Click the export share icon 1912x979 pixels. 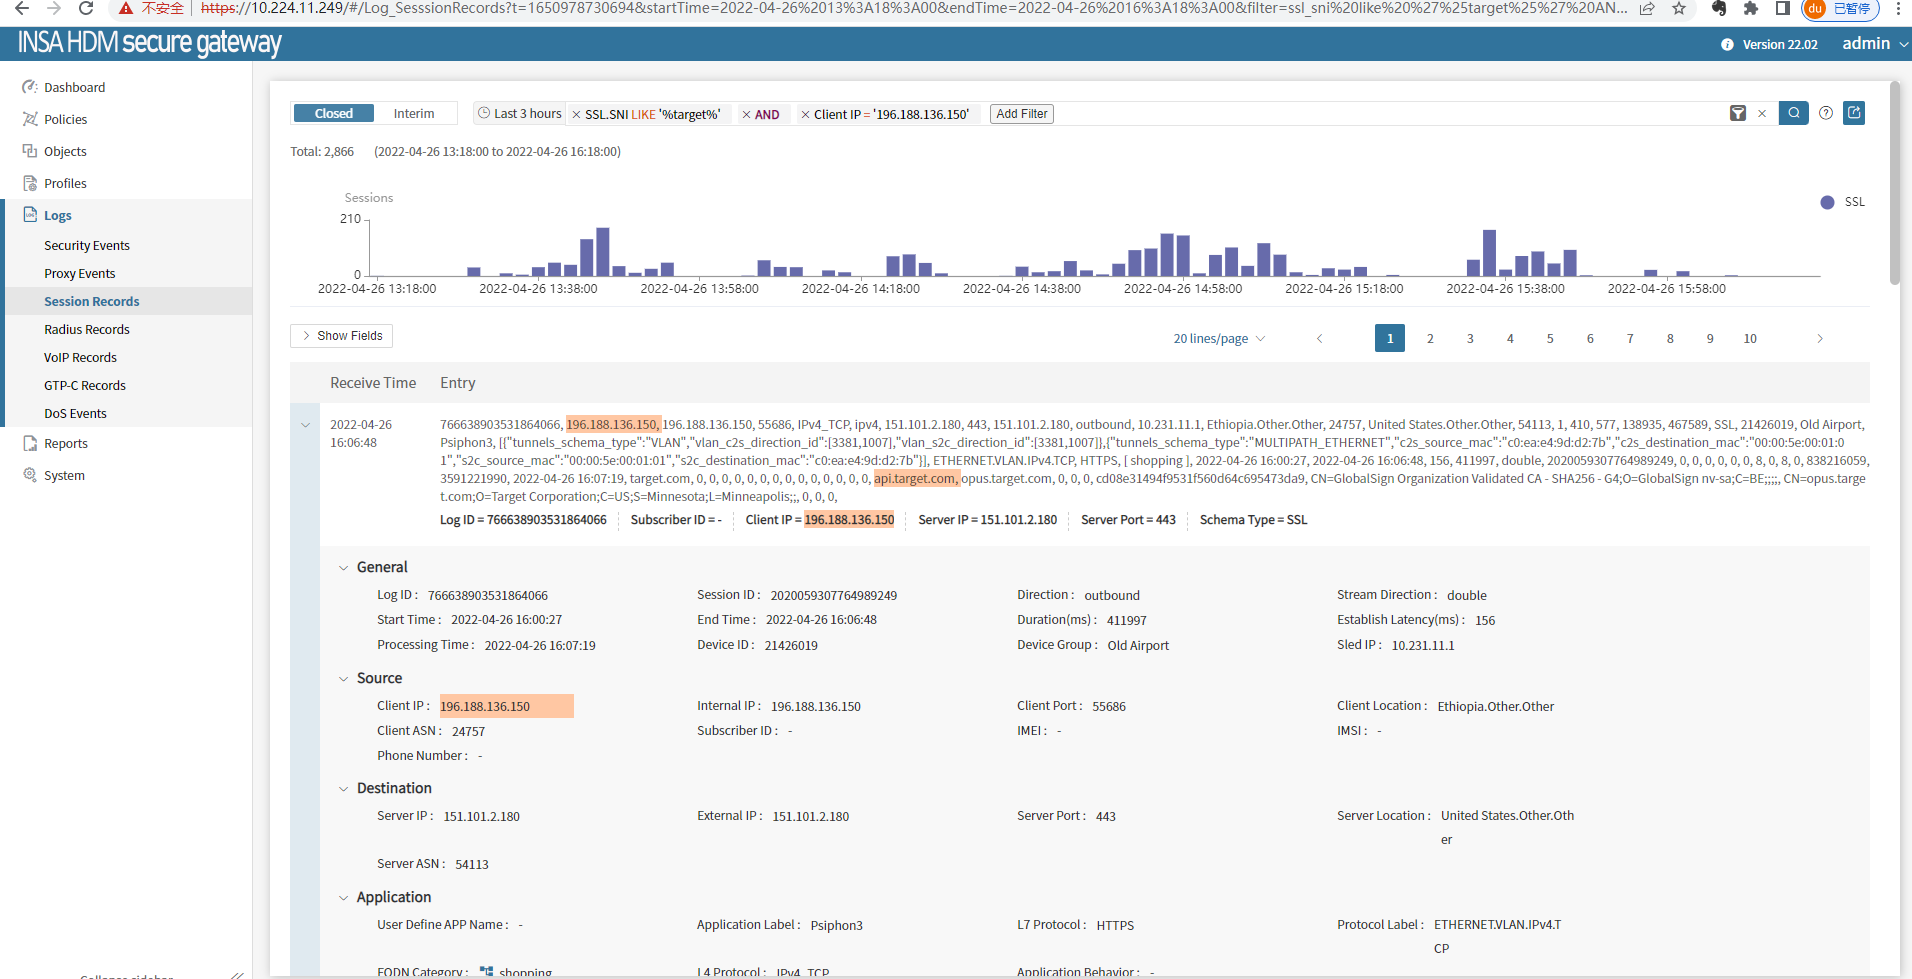(1854, 113)
